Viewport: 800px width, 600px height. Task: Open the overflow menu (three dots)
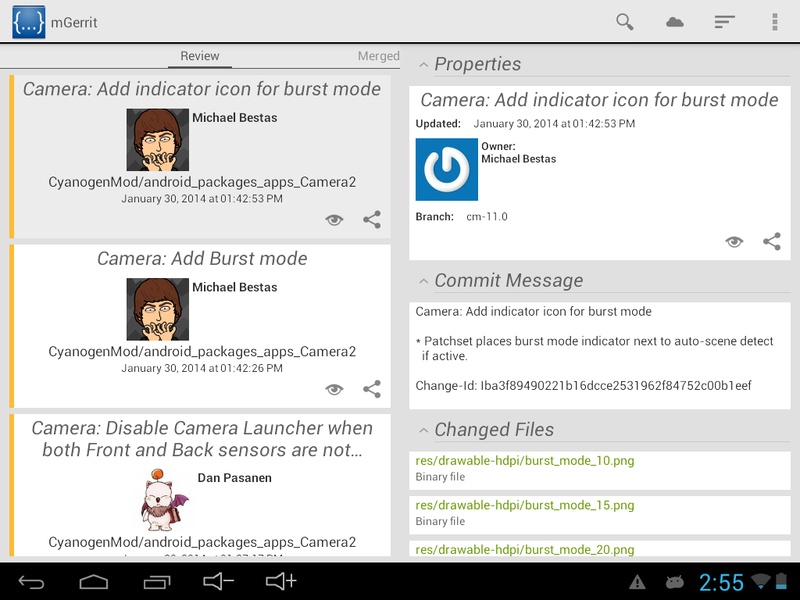tap(774, 22)
